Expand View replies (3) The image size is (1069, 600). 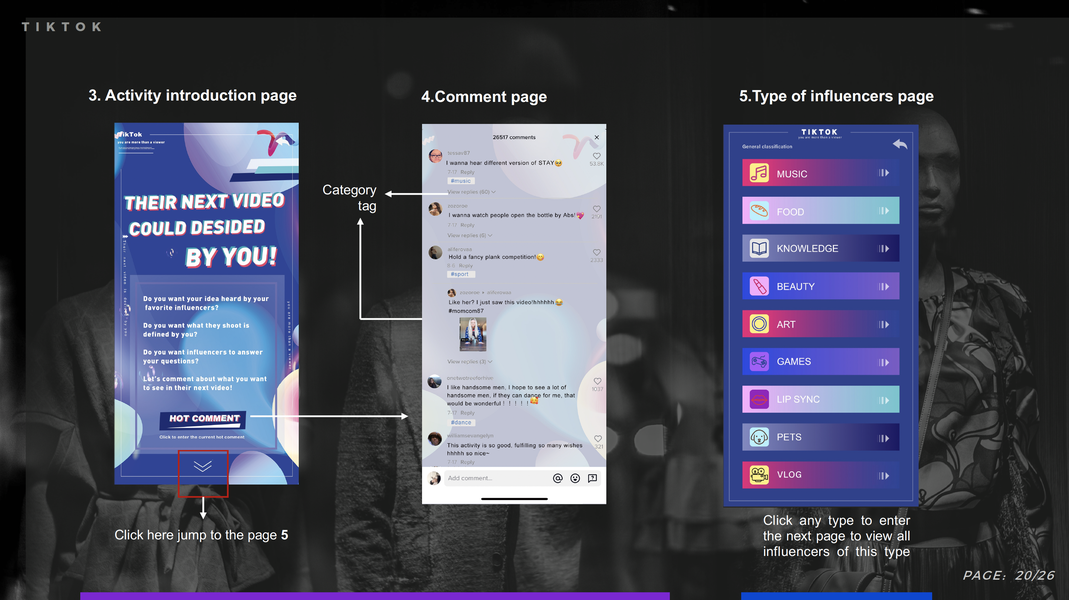point(470,361)
